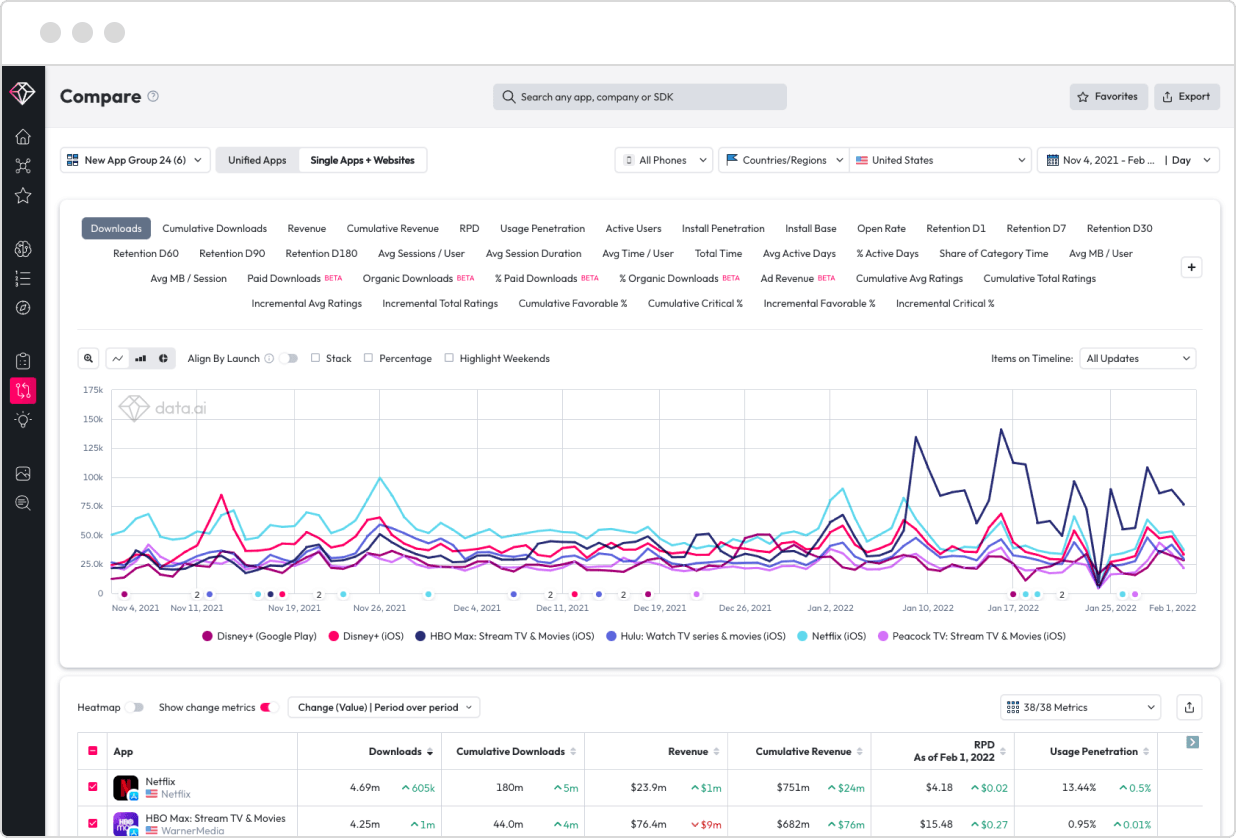This screenshot has width=1236, height=838.
Task: Toggle the select-all apps checkbox in header
Action: coord(93,751)
